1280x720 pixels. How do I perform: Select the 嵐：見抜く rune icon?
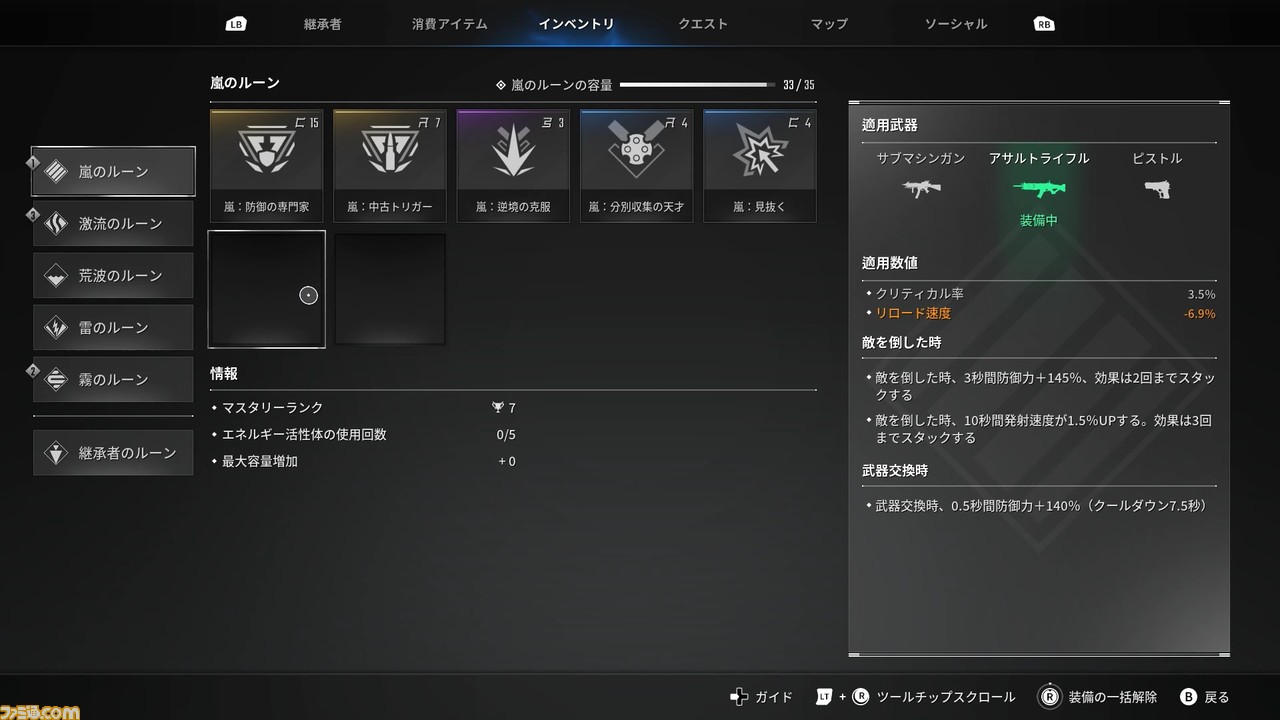pos(759,151)
